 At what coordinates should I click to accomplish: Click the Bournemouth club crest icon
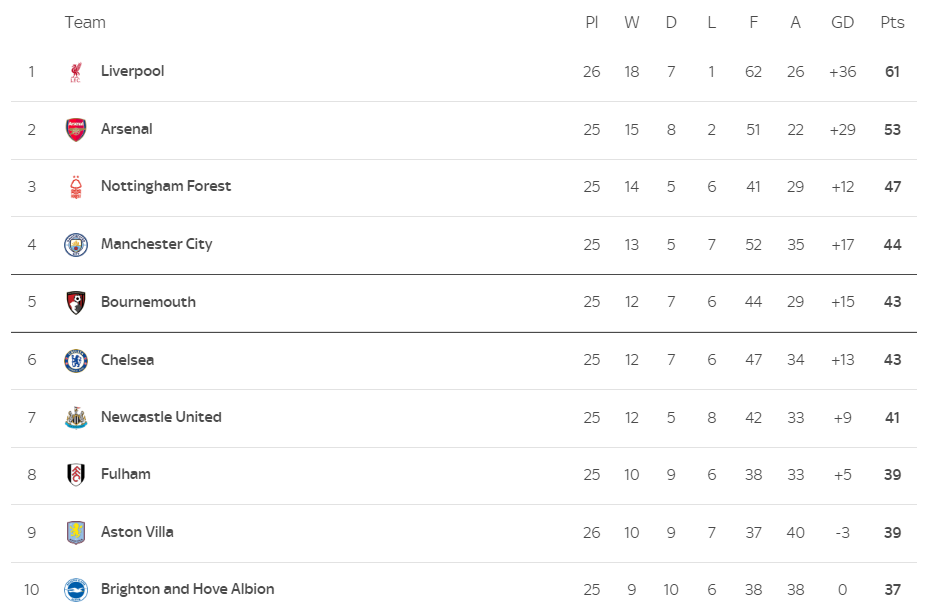click(76, 302)
